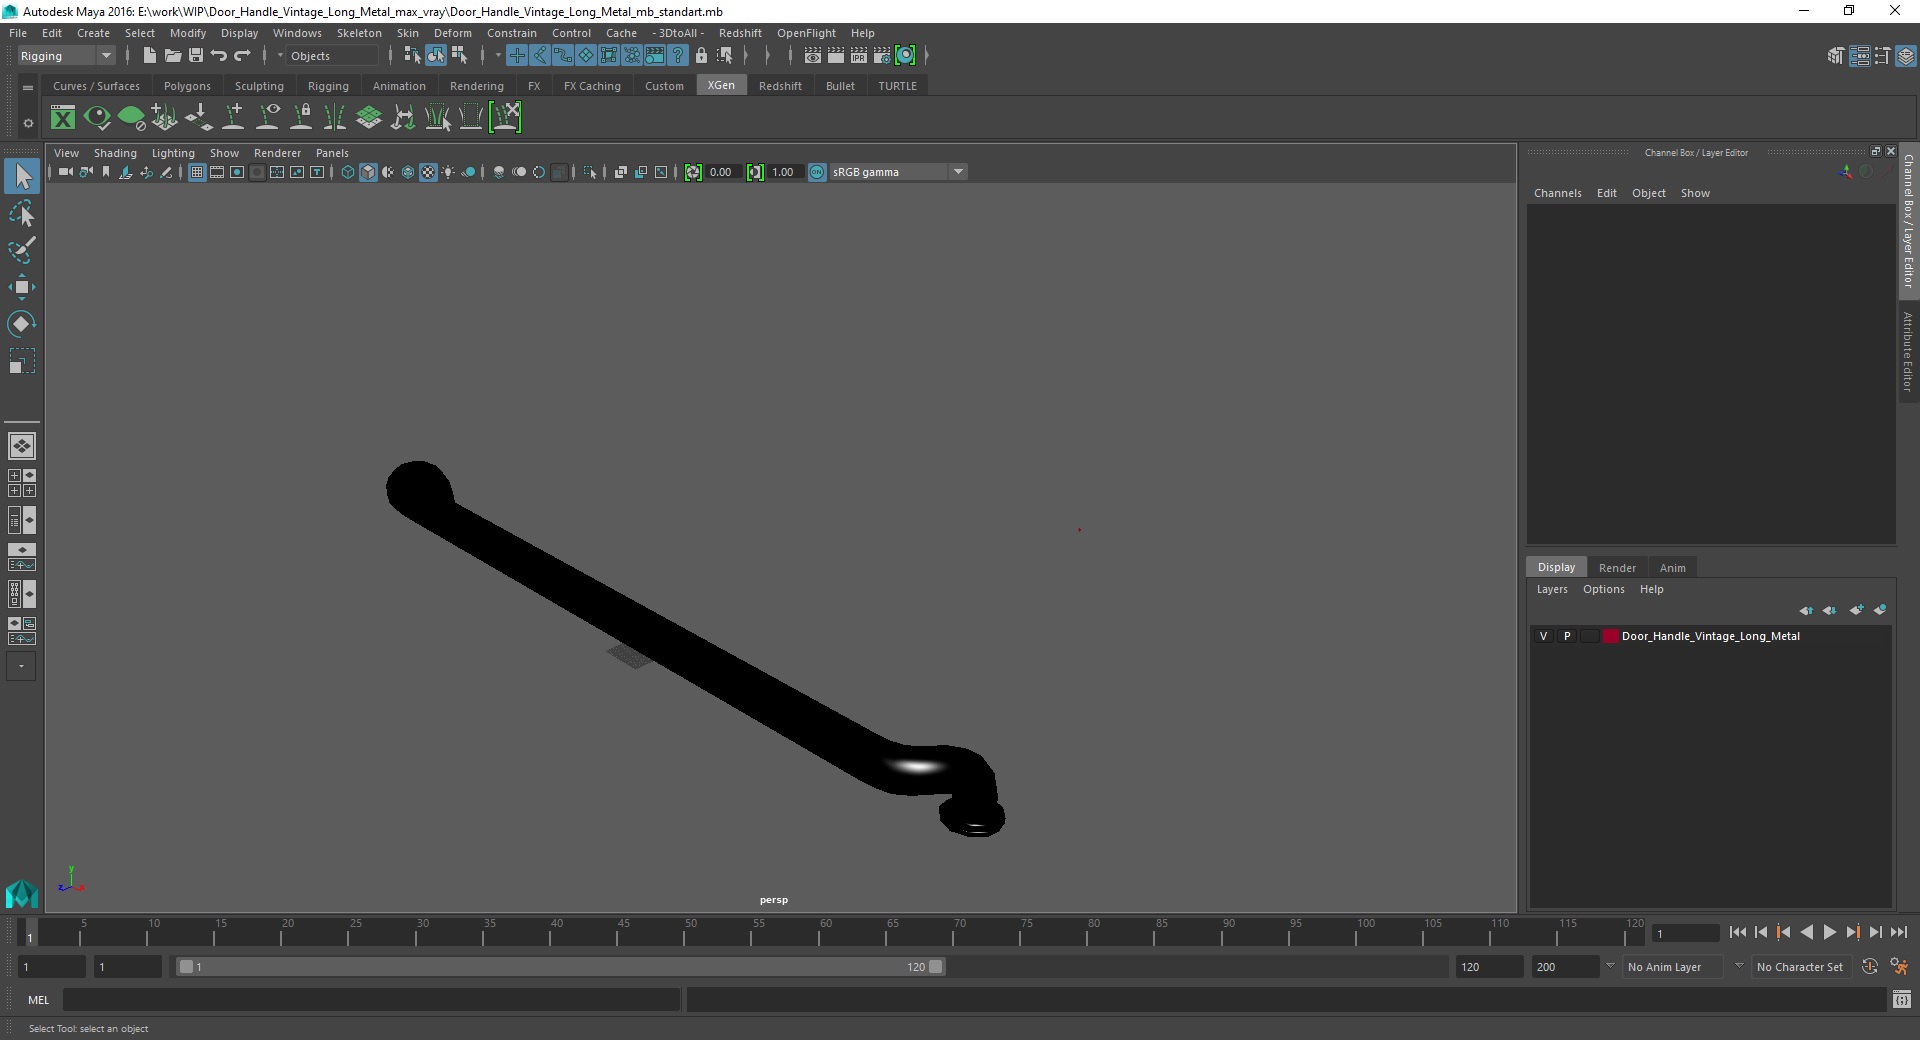Click the Play backwards button
1920x1040 pixels.
tap(1806, 932)
